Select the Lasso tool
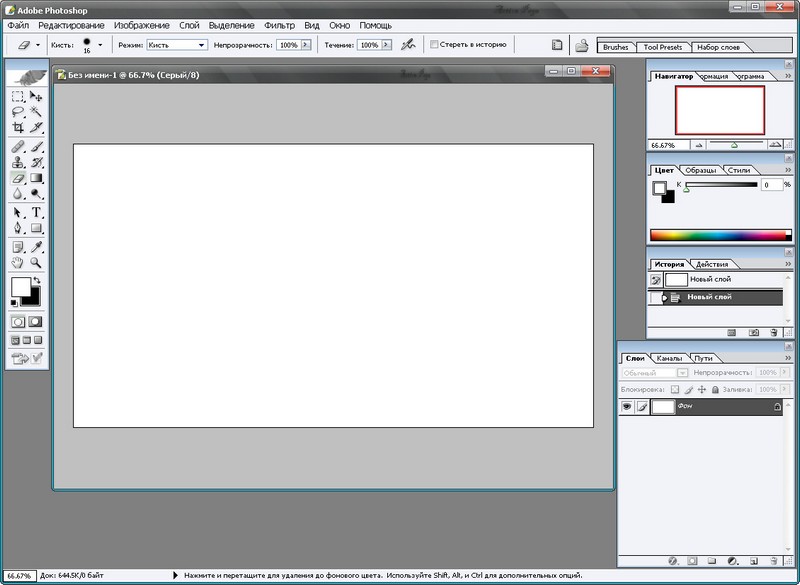Image resolution: width=800 pixels, height=585 pixels. pyautogui.click(x=18, y=112)
